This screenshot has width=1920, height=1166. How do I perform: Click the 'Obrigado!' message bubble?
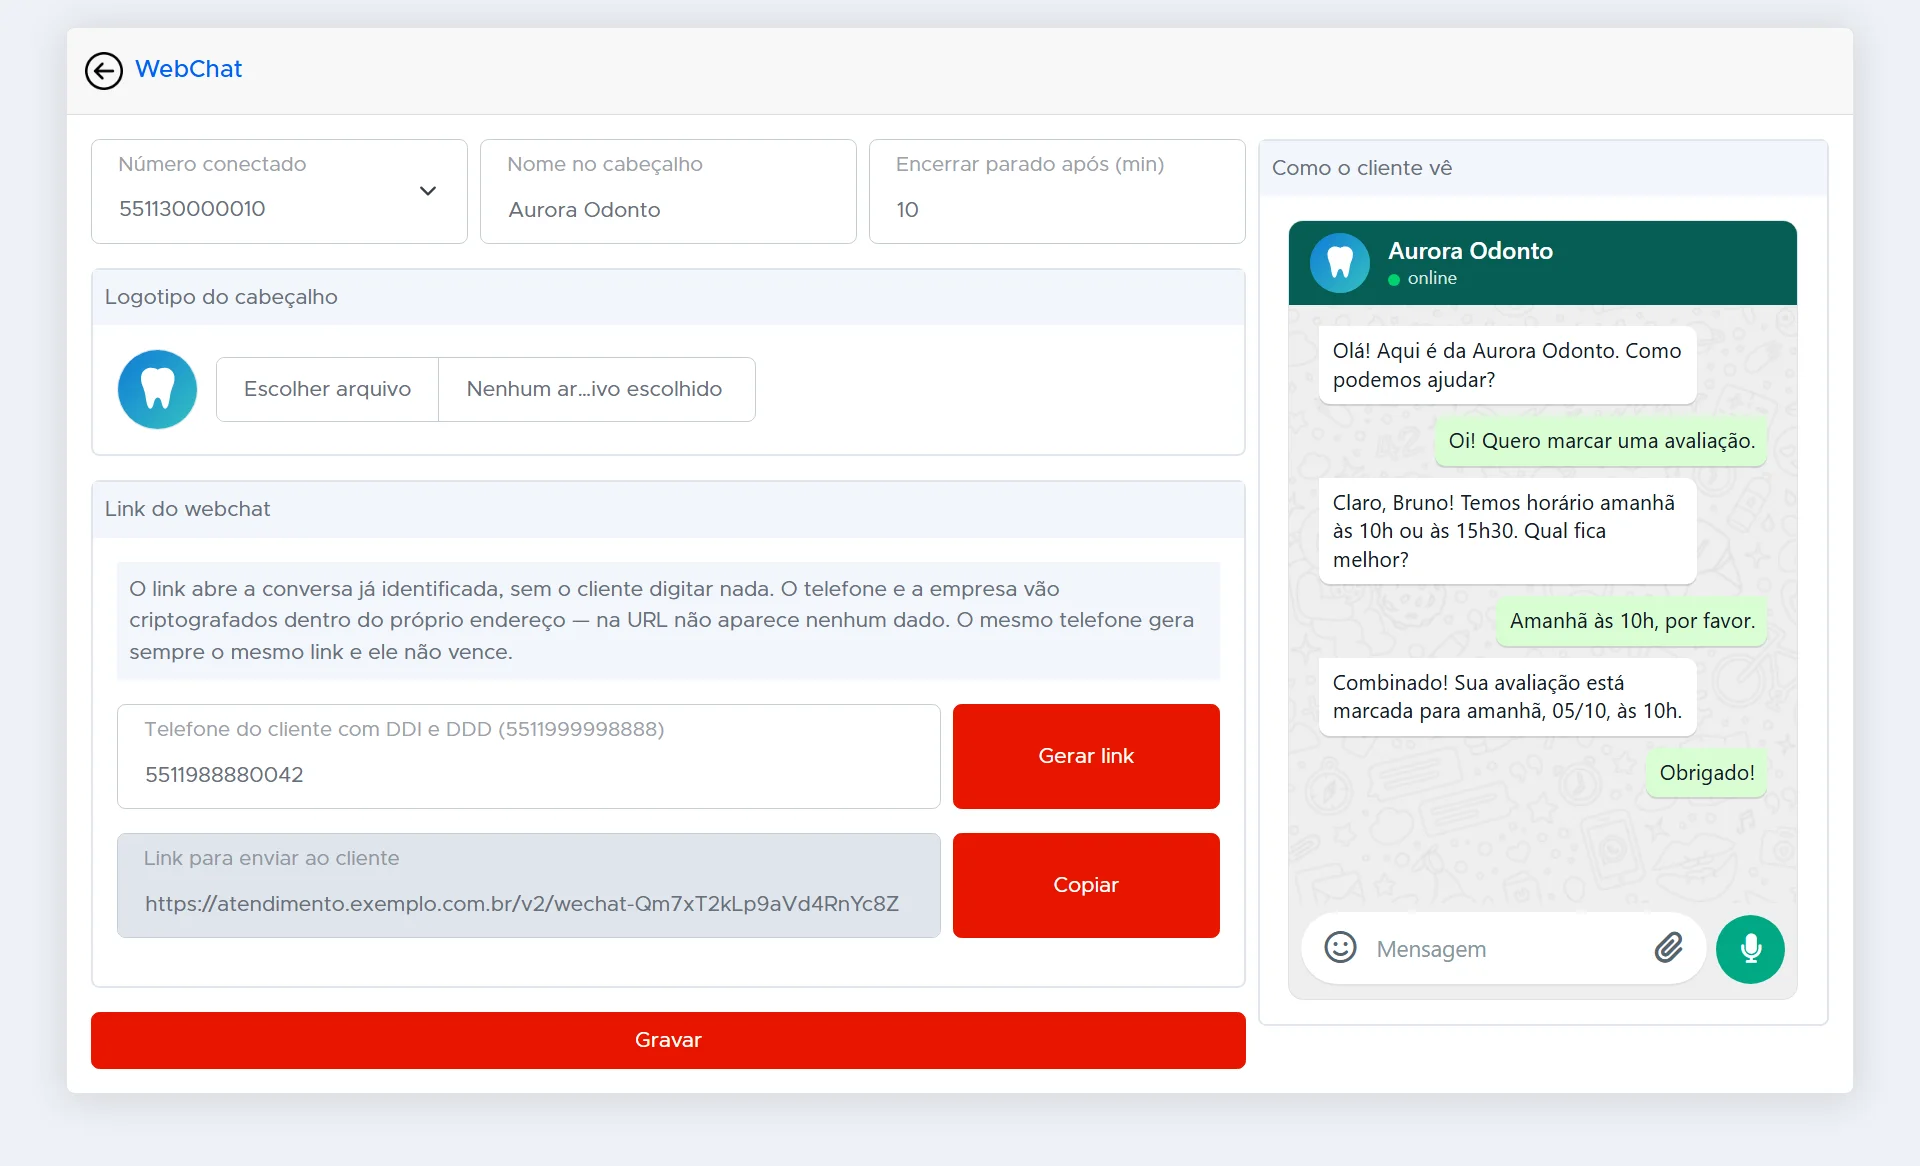click(1707, 773)
